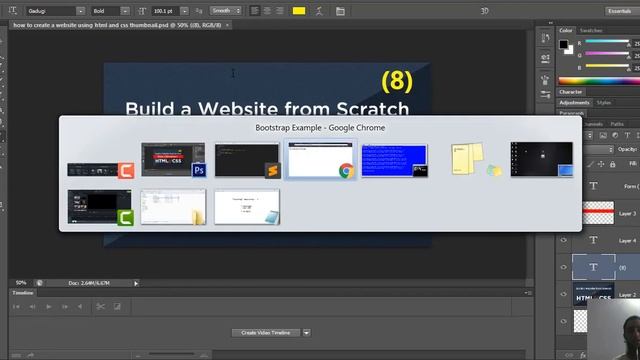The height and width of the screenshot is (360, 640).
Task: Switch to Desktop thumbnail in switcher
Action: click(542, 160)
